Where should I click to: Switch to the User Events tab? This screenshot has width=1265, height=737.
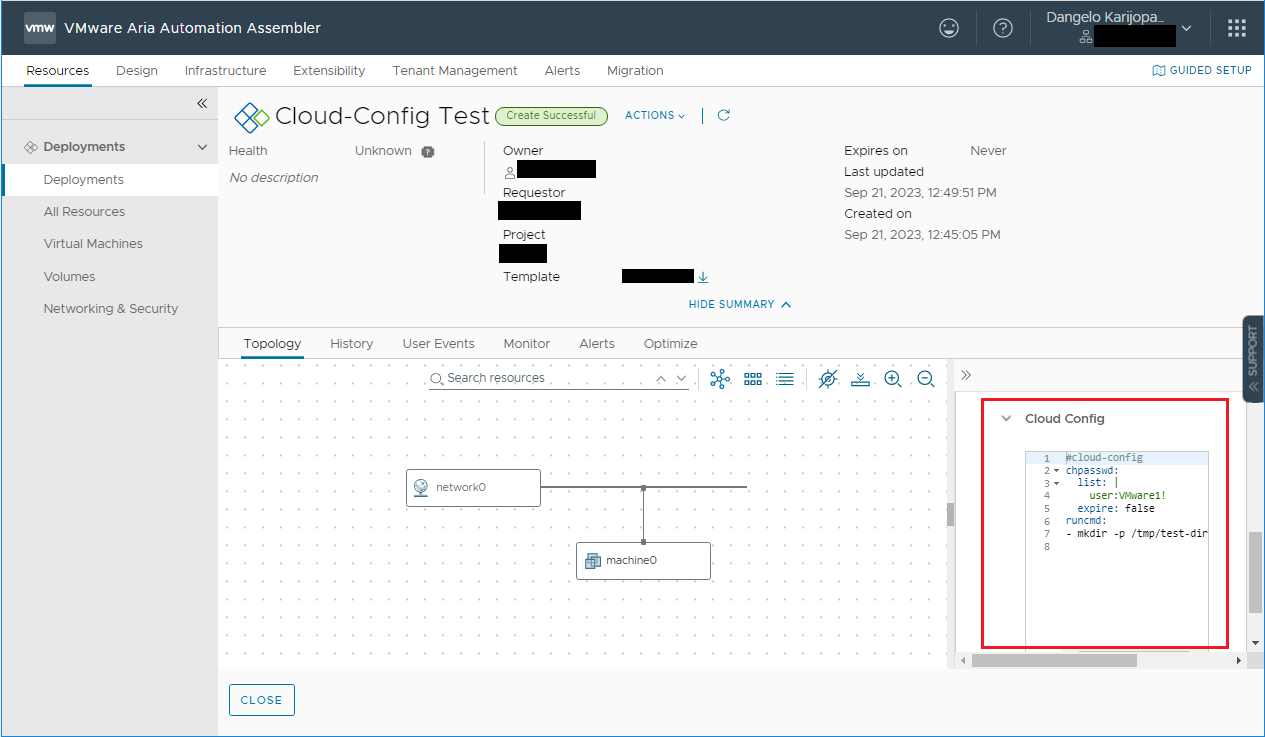click(x=438, y=343)
